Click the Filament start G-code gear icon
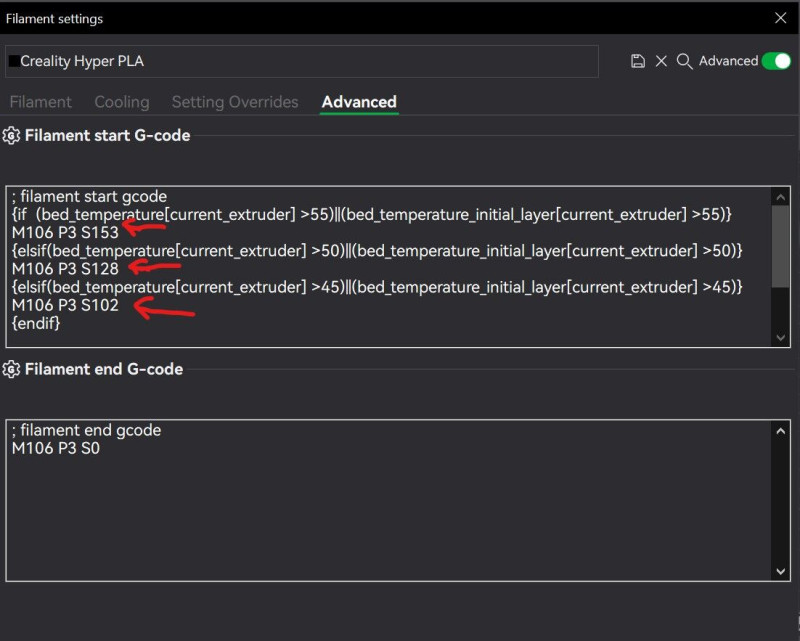 tap(11, 136)
